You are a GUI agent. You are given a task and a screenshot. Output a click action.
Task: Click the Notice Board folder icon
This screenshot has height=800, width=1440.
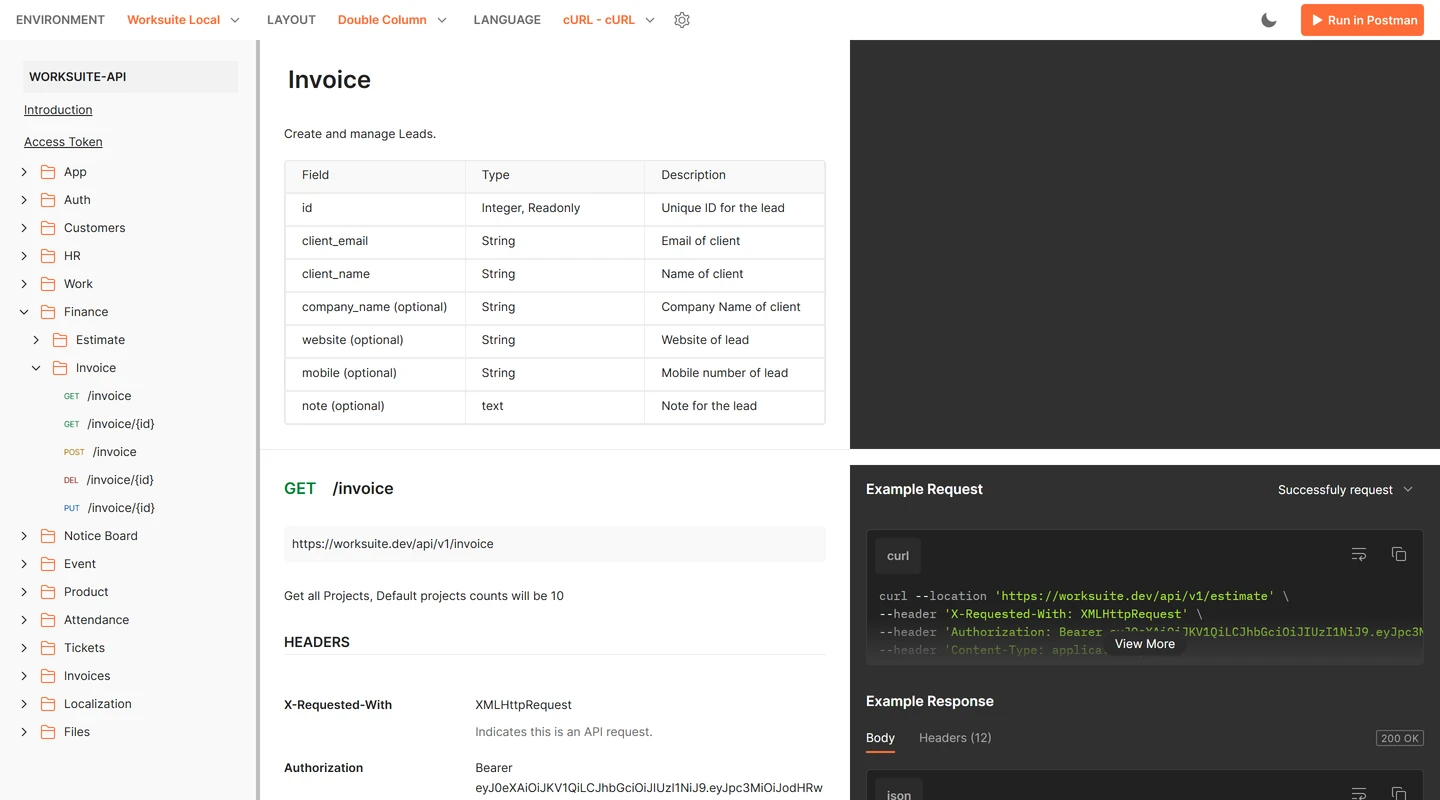[48, 536]
